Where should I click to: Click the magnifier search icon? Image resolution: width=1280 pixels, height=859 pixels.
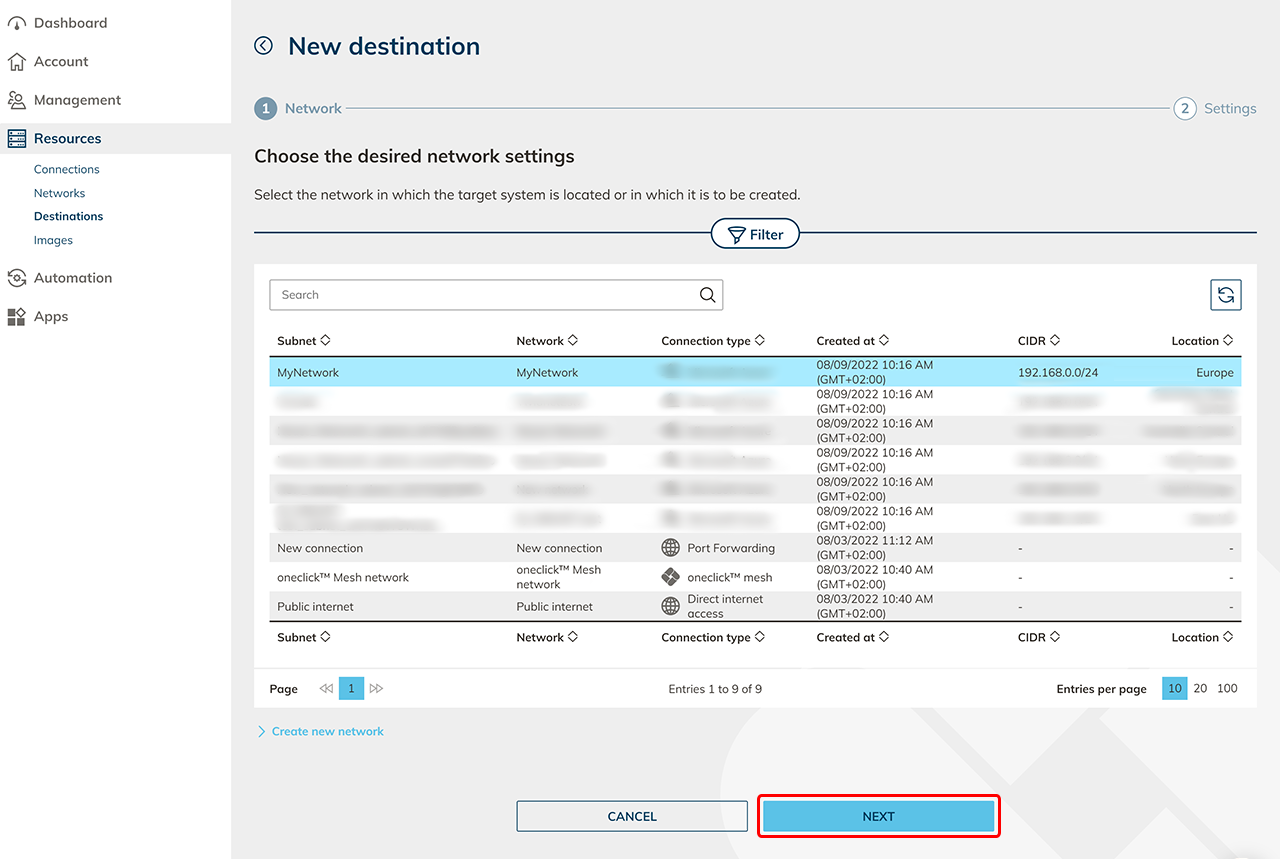707,295
